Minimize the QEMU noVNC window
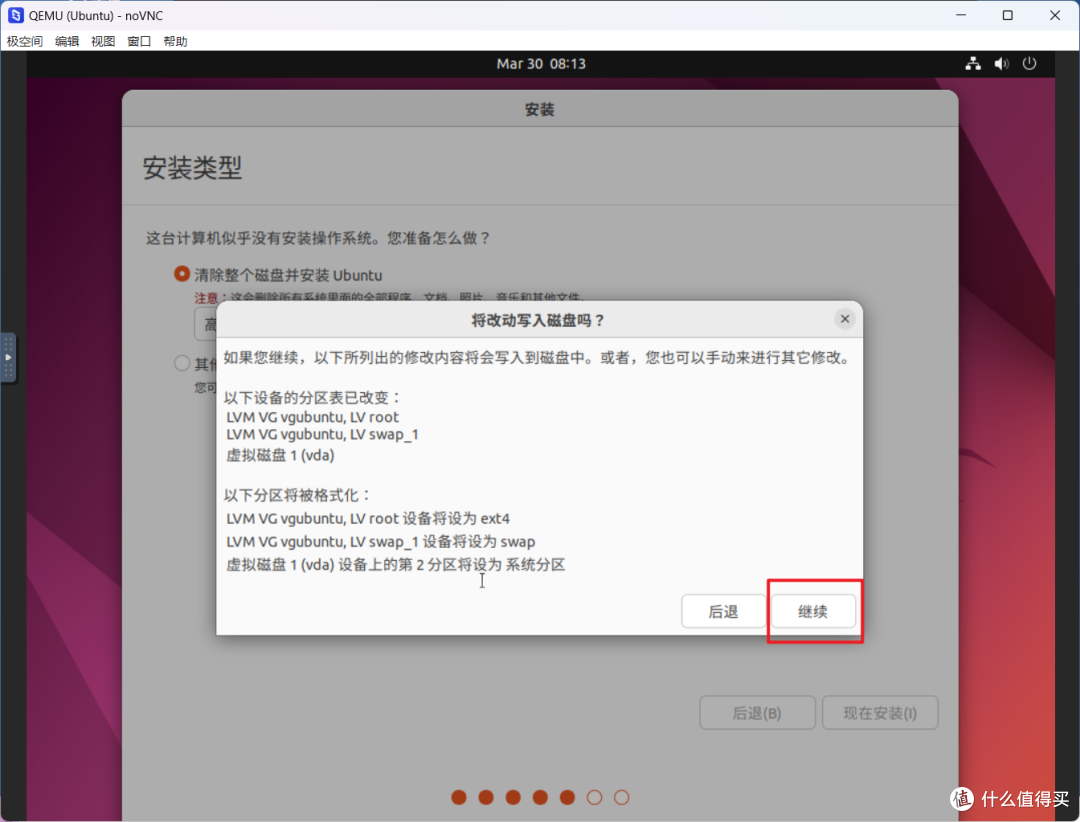Image resolution: width=1080 pixels, height=822 pixels. pos(961,15)
